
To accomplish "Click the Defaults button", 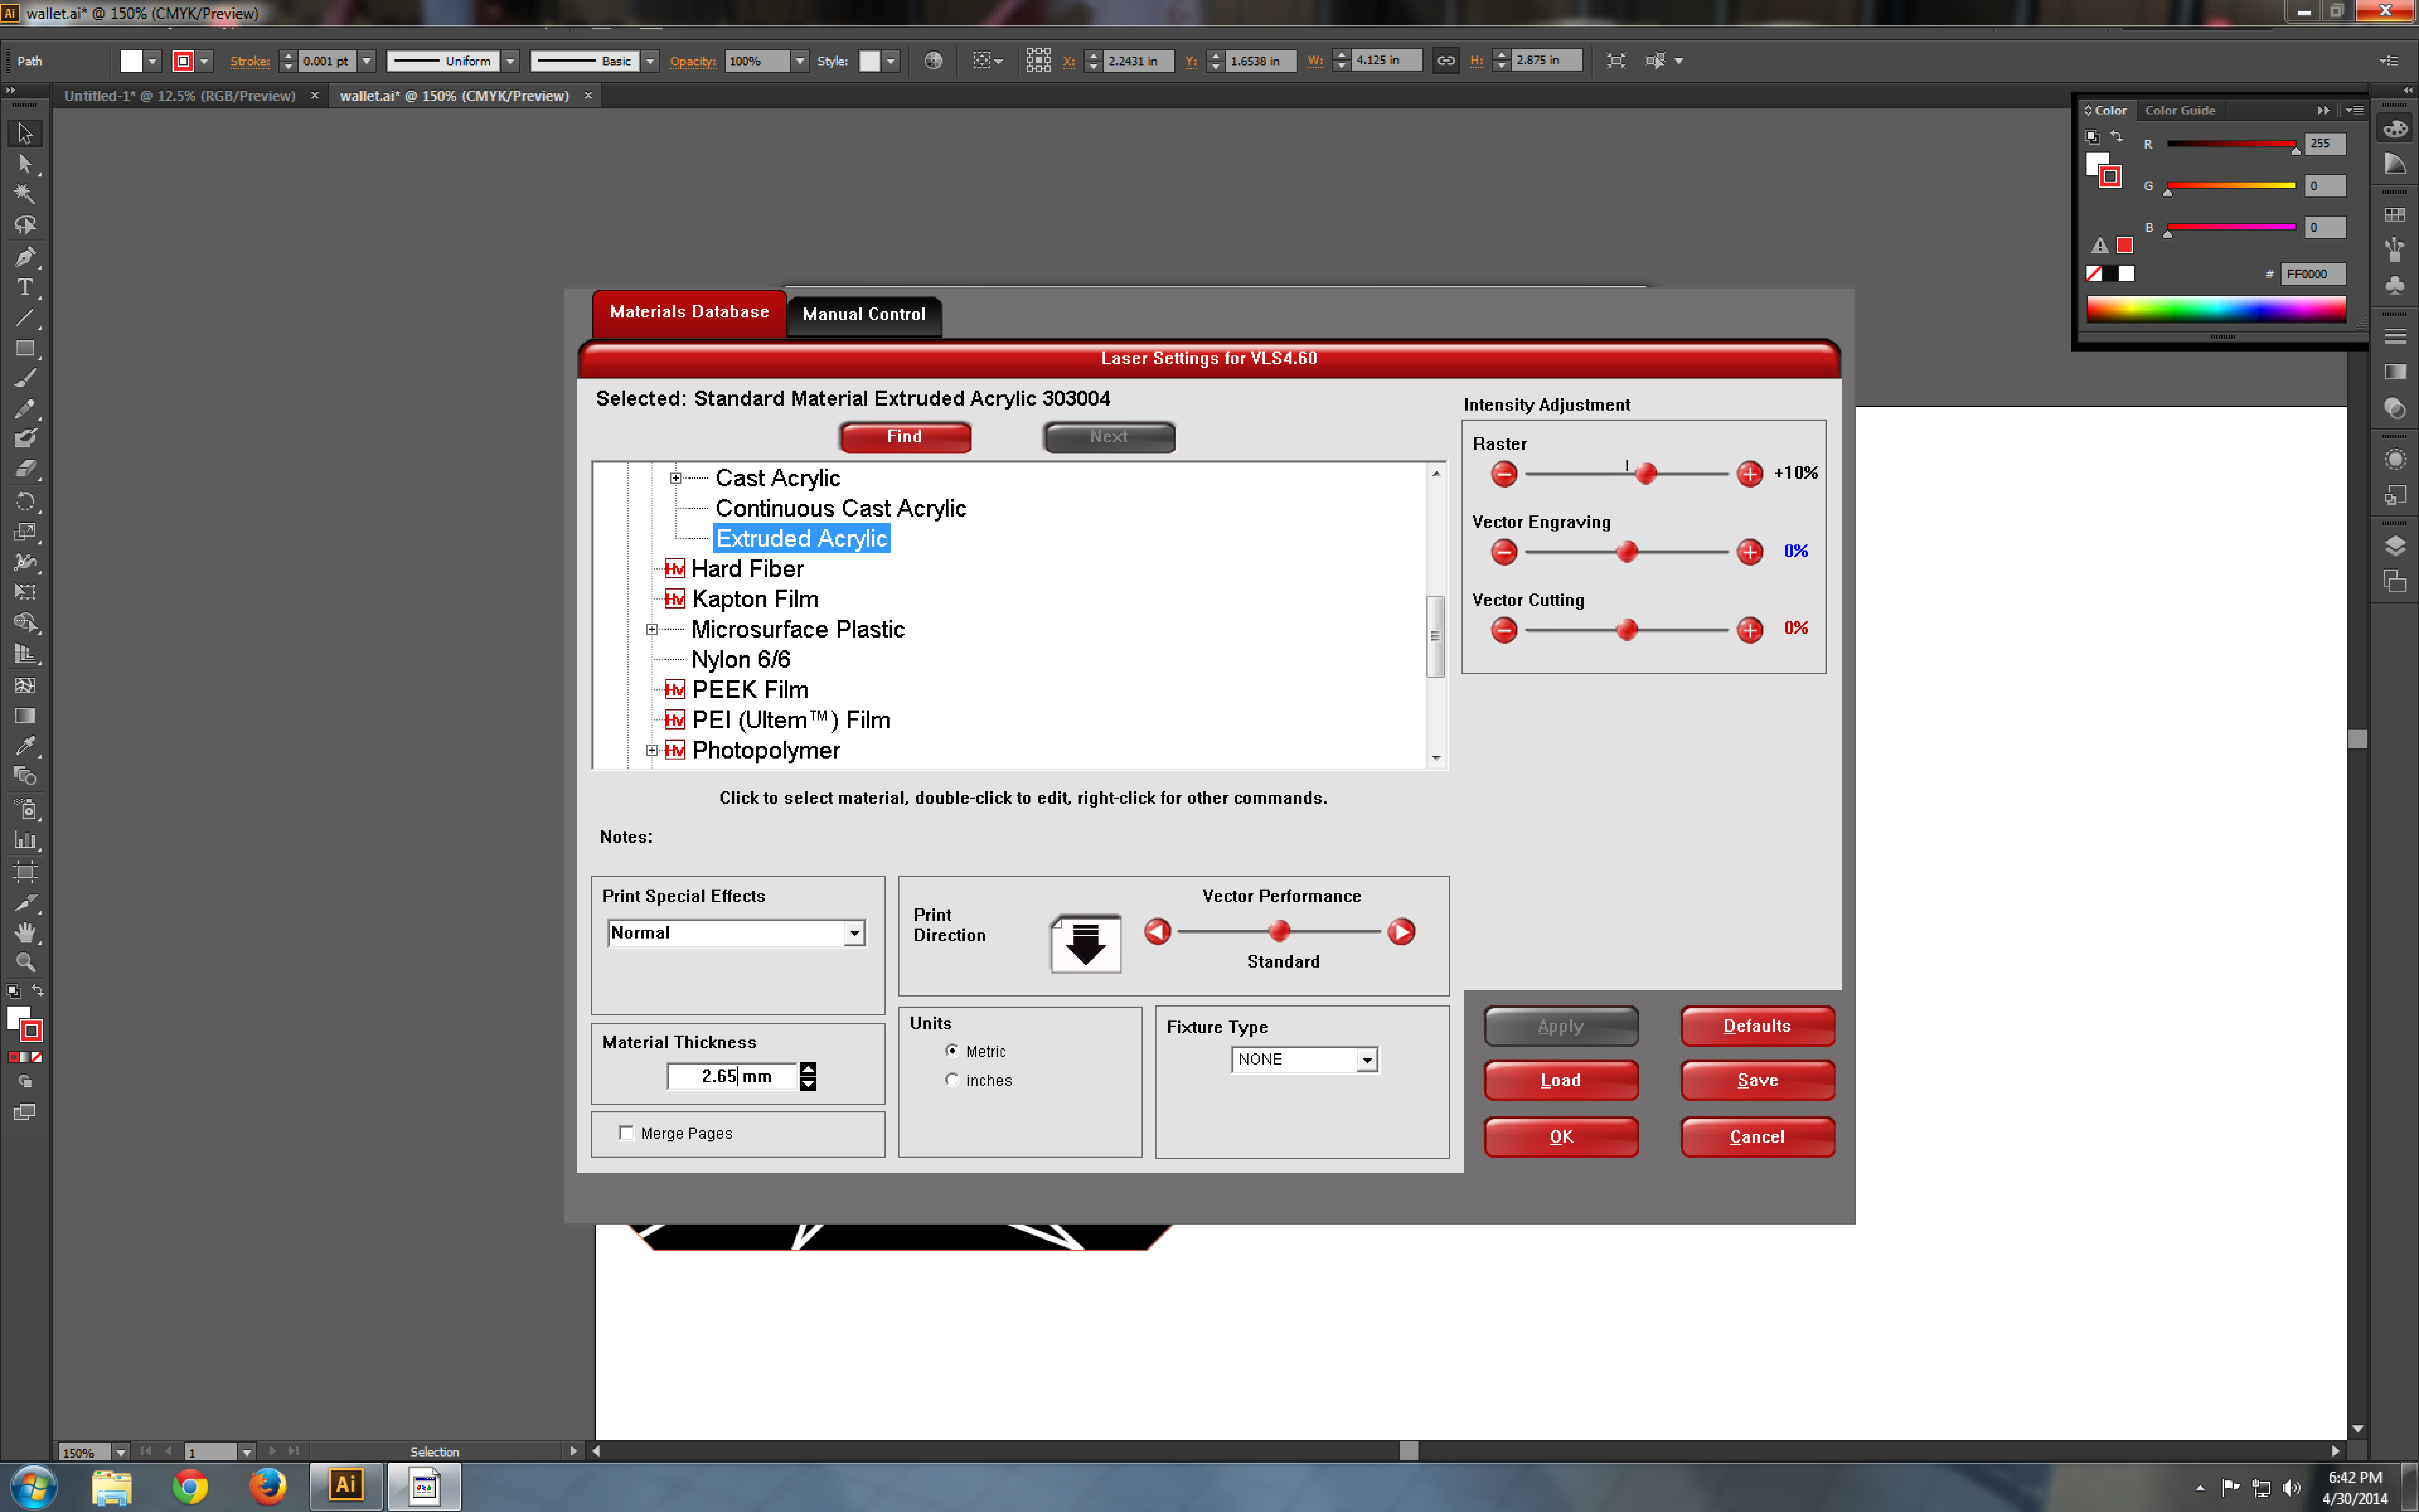I will click(x=1757, y=1026).
